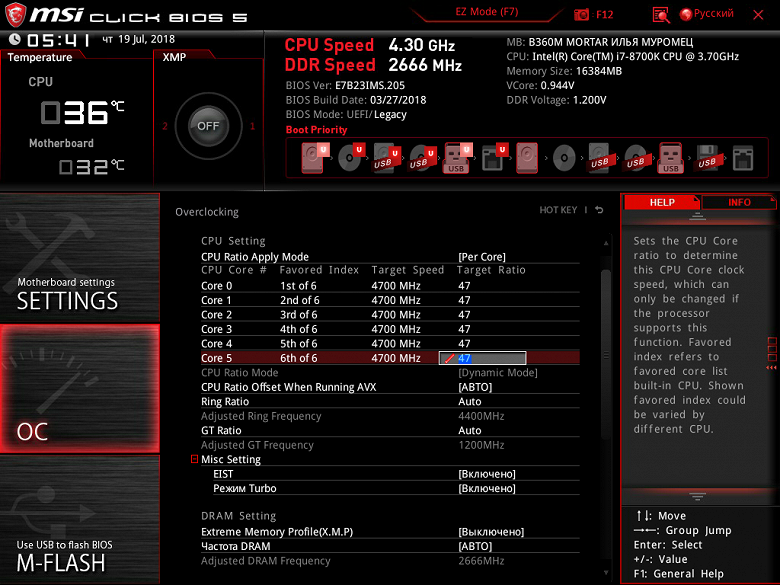Screen dimensions: 780x585
Task: Open Extreme Memory Profile Выключено option
Action: pyautogui.click(x=491, y=532)
